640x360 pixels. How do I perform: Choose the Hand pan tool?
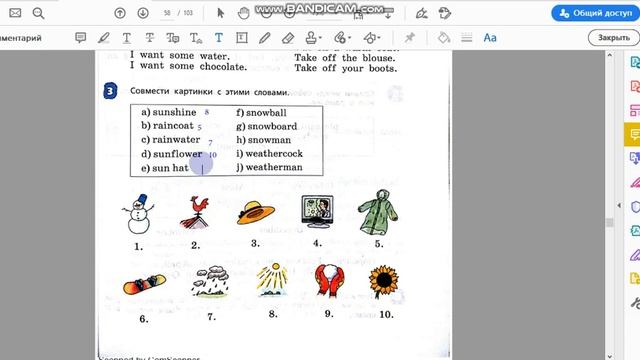244,13
